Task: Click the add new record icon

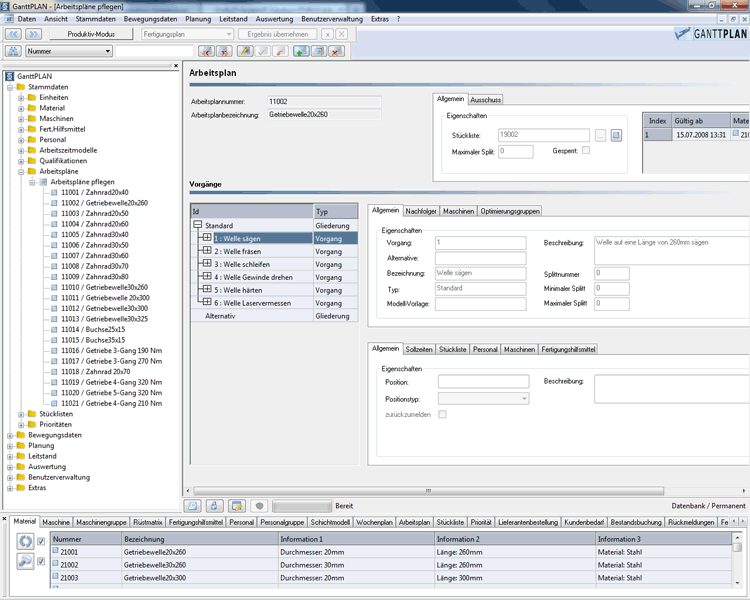Action: pyautogui.click(x=301, y=51)
